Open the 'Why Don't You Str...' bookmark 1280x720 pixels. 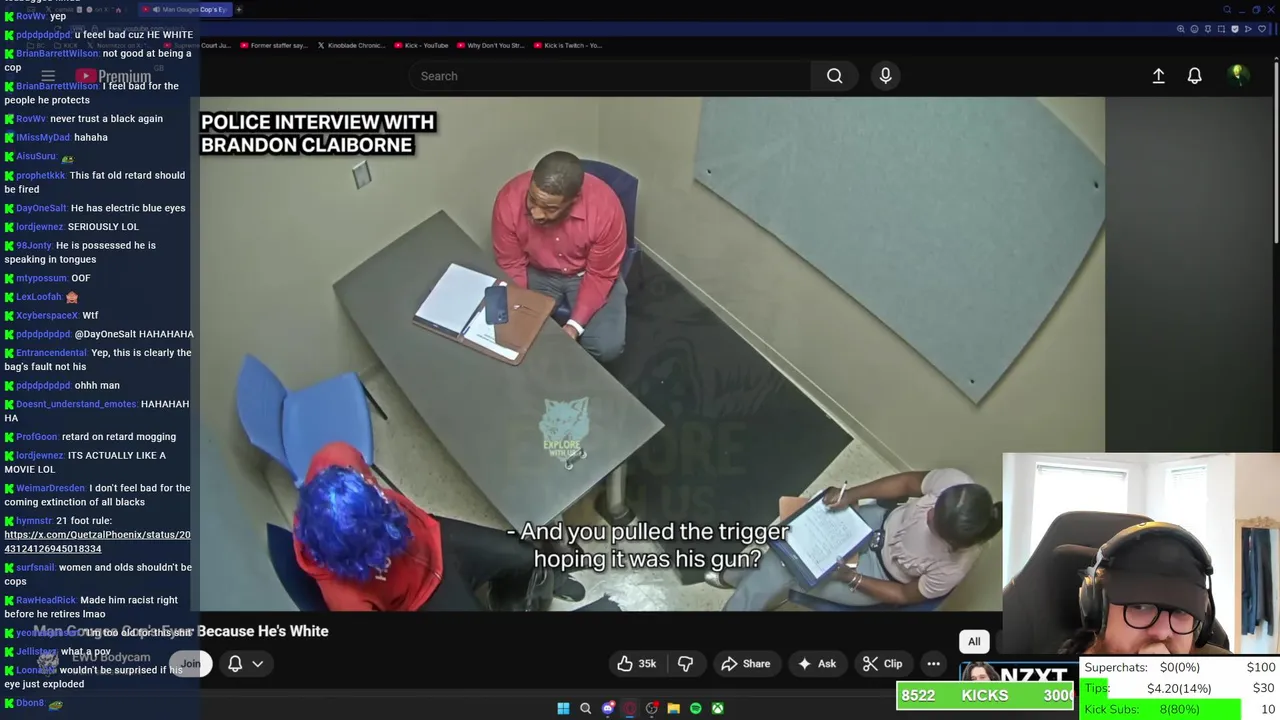coord(491,45)
